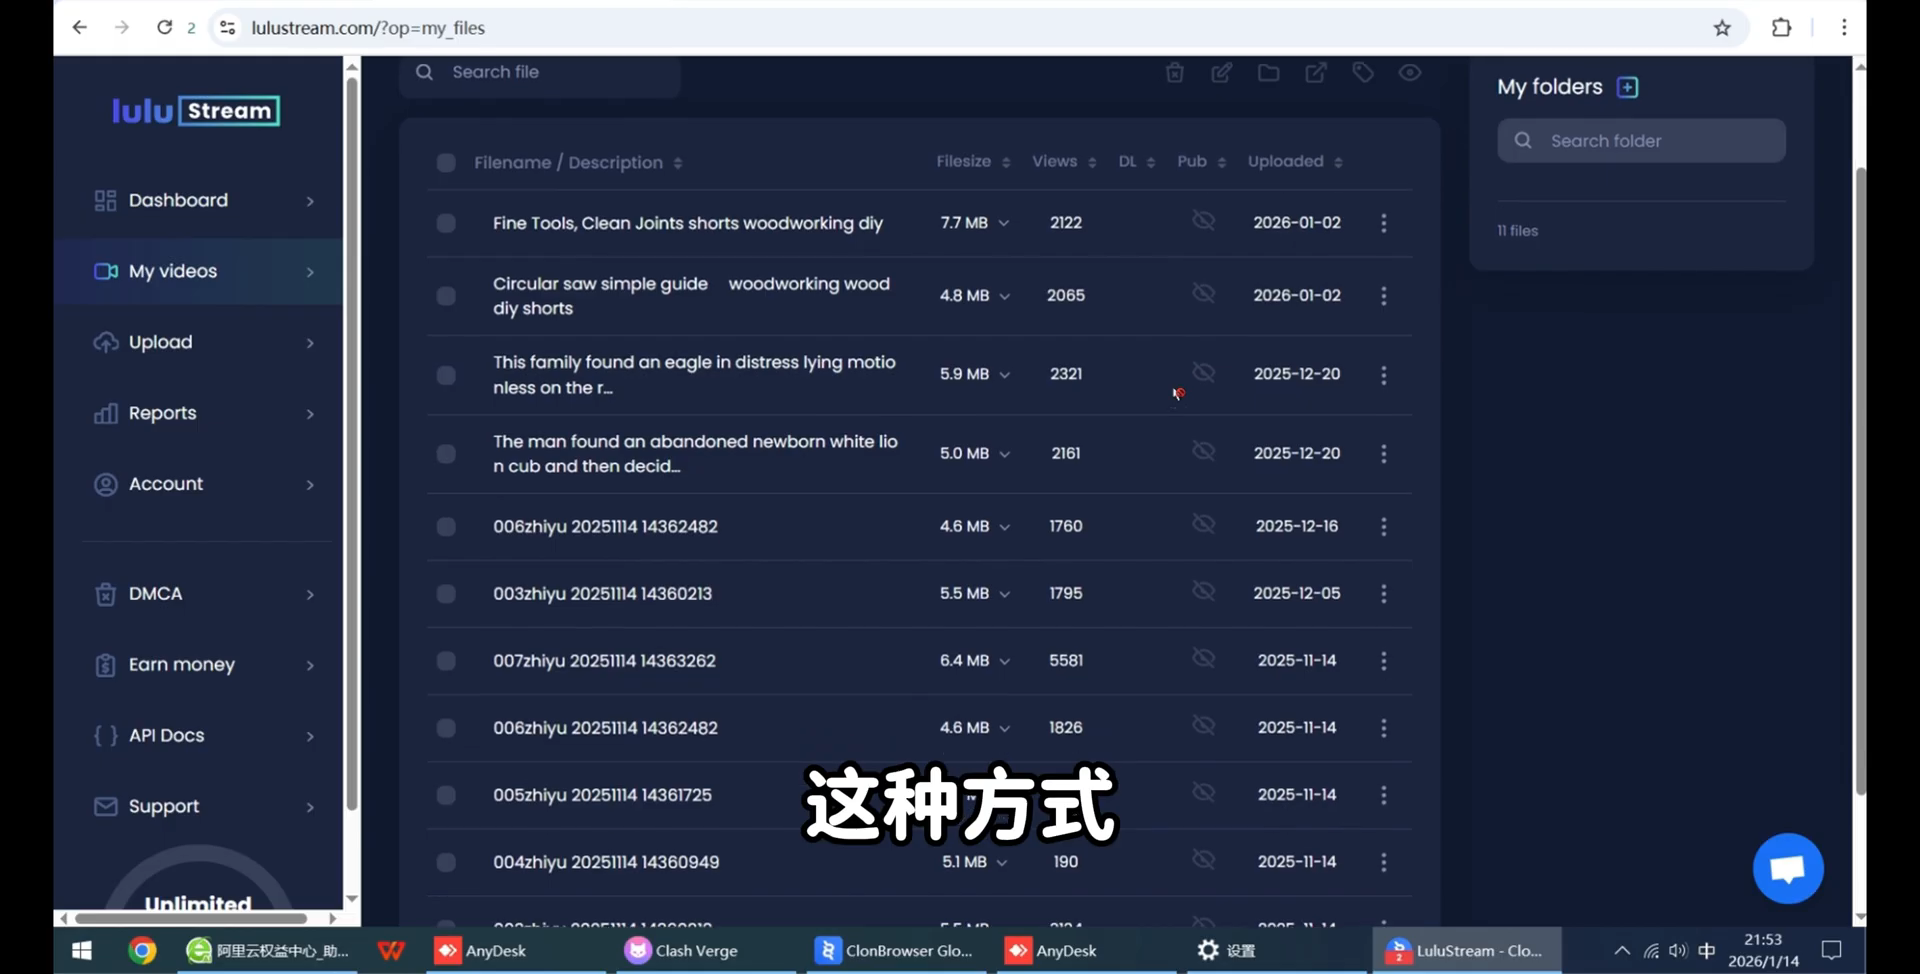Screen dimensions: 1920x974
Task: Open options menu for 007zhiyu file
Action: tap(1384, 661)
